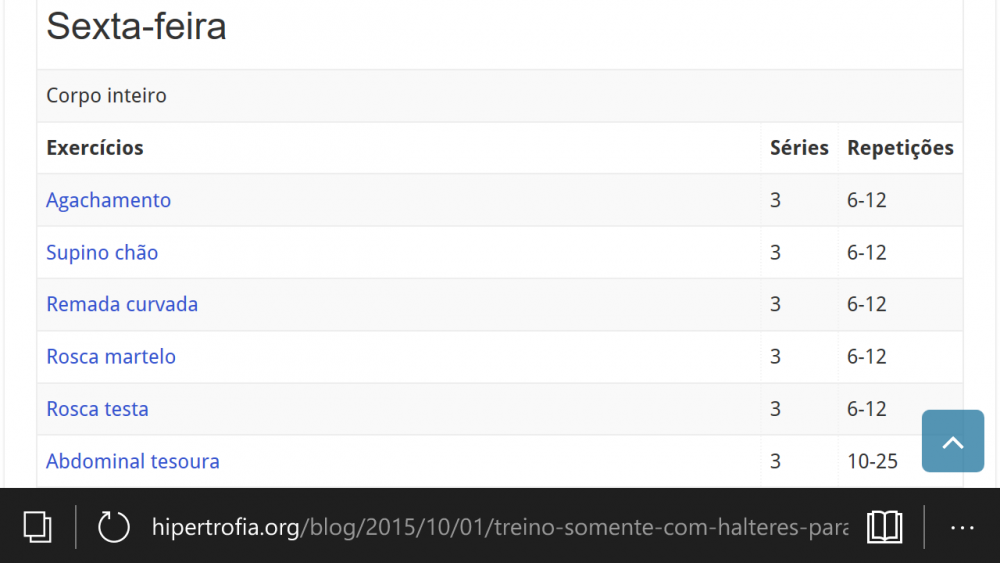
Task: Click the Exercícios column header
Action: (94, 148)
